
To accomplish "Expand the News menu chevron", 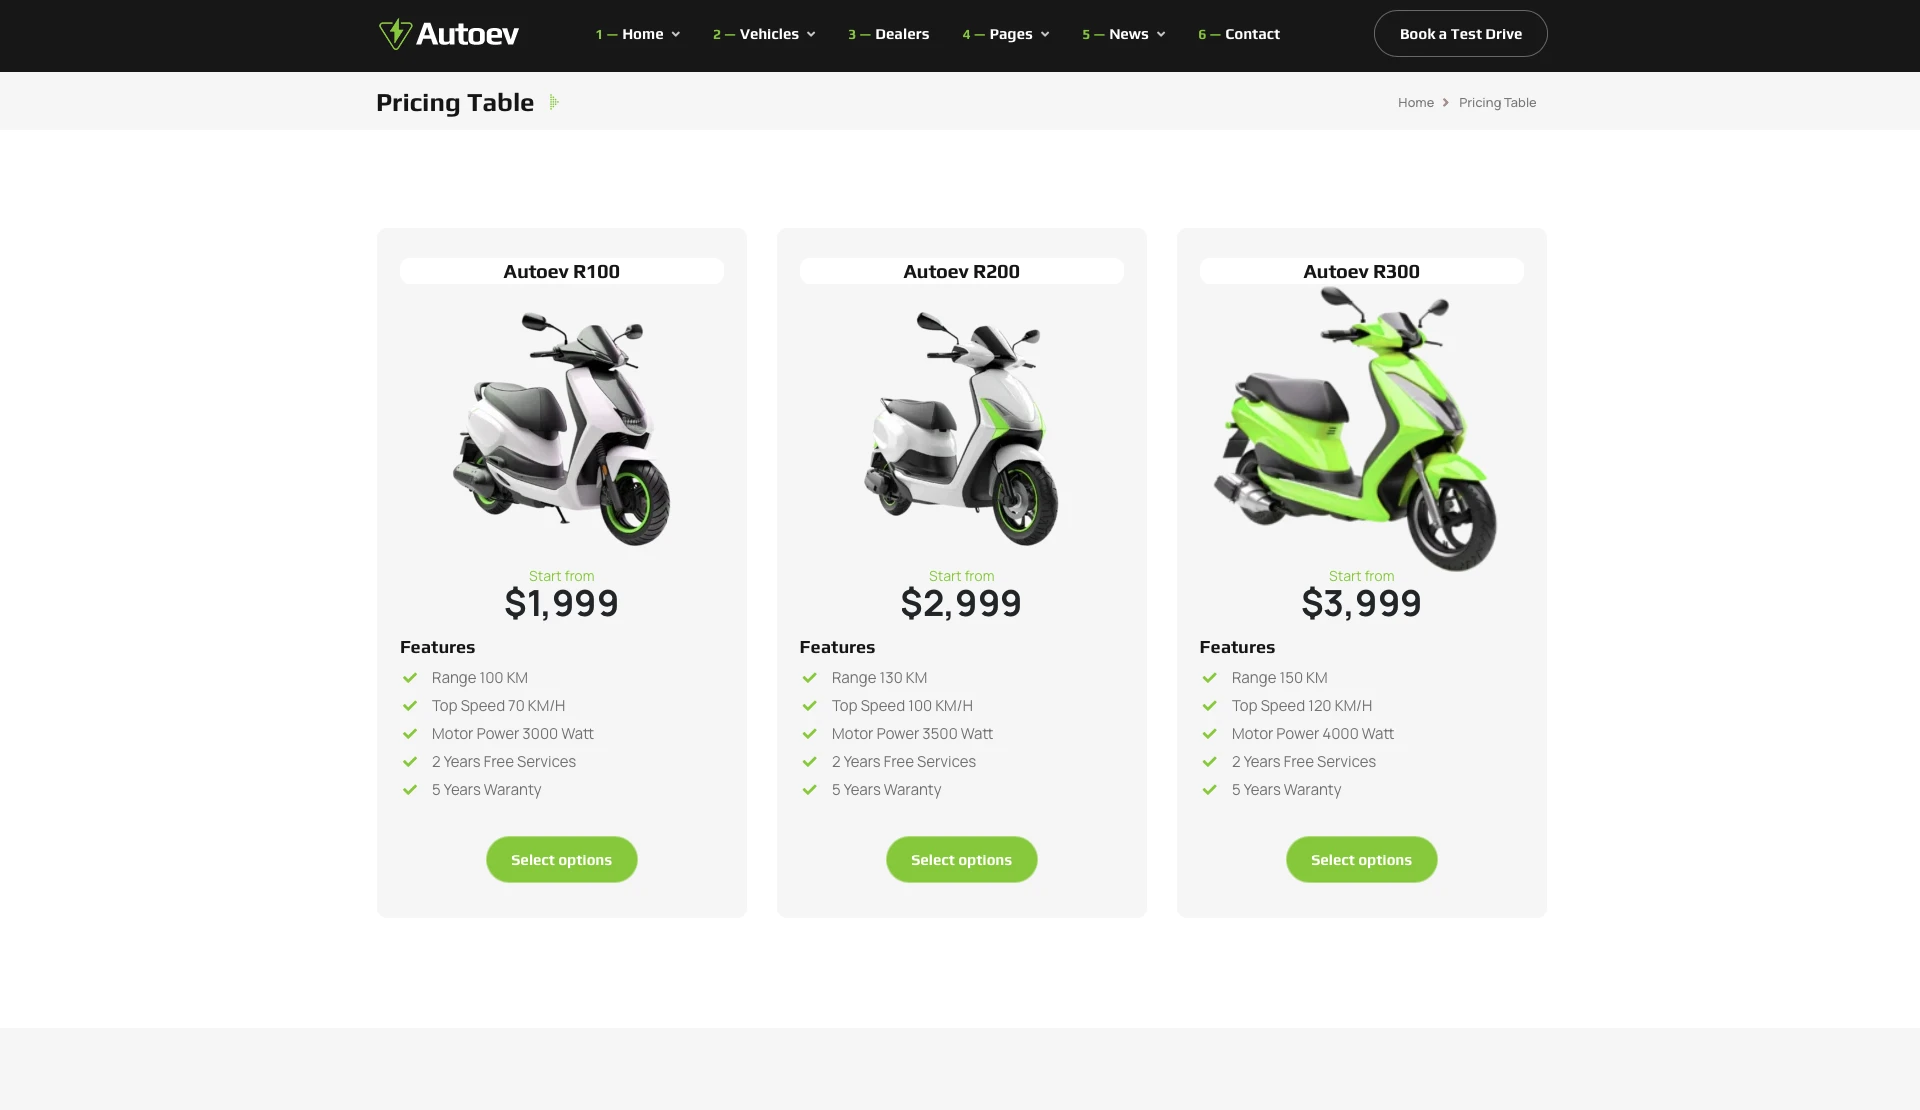I will coord(1161,35).
